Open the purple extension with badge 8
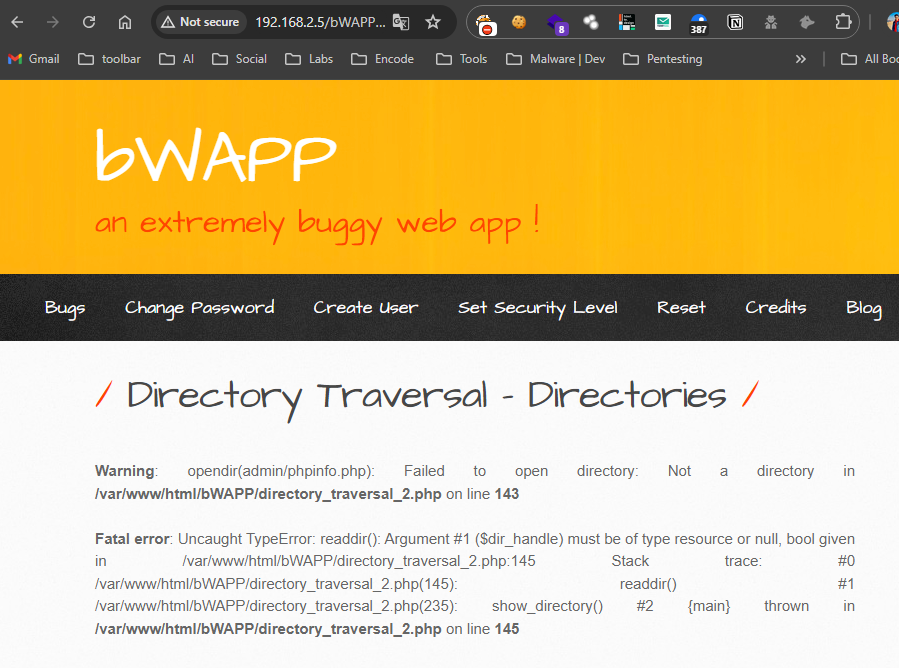 pyautogui.click(x=556, y=24)
